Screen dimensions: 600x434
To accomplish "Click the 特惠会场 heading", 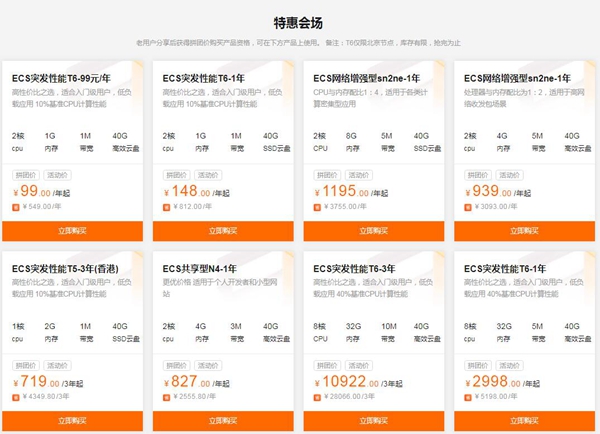I will [x=298, y=23].
